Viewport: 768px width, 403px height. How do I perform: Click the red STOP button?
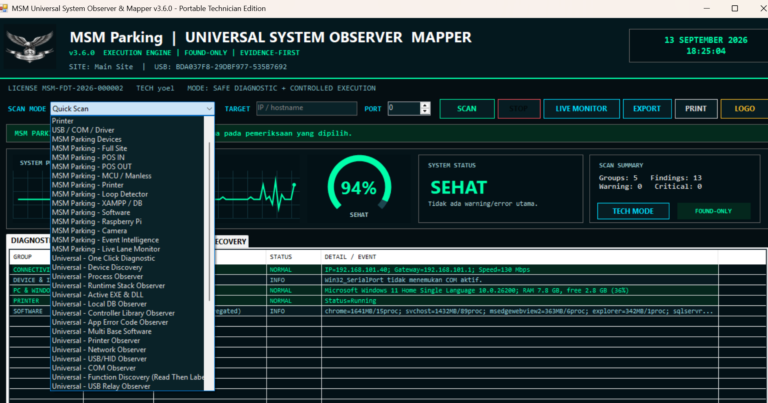519,109
